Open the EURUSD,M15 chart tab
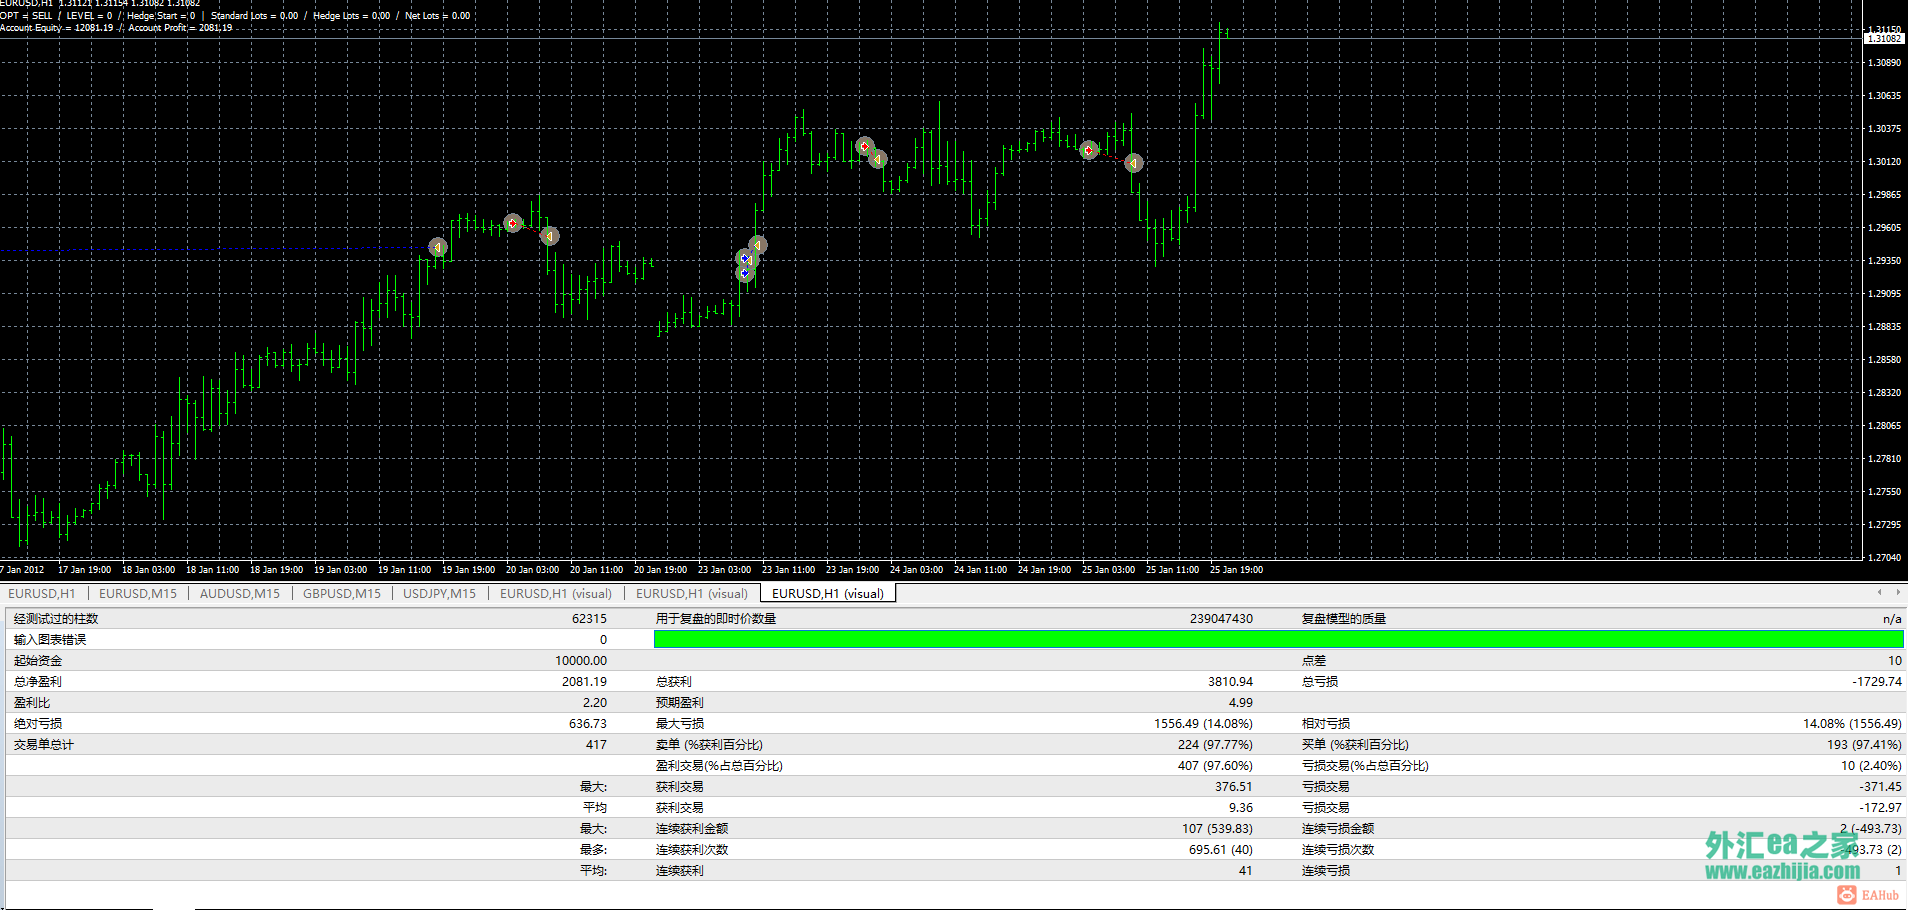The image size is (1908, 910). click(x=138, y=593)
